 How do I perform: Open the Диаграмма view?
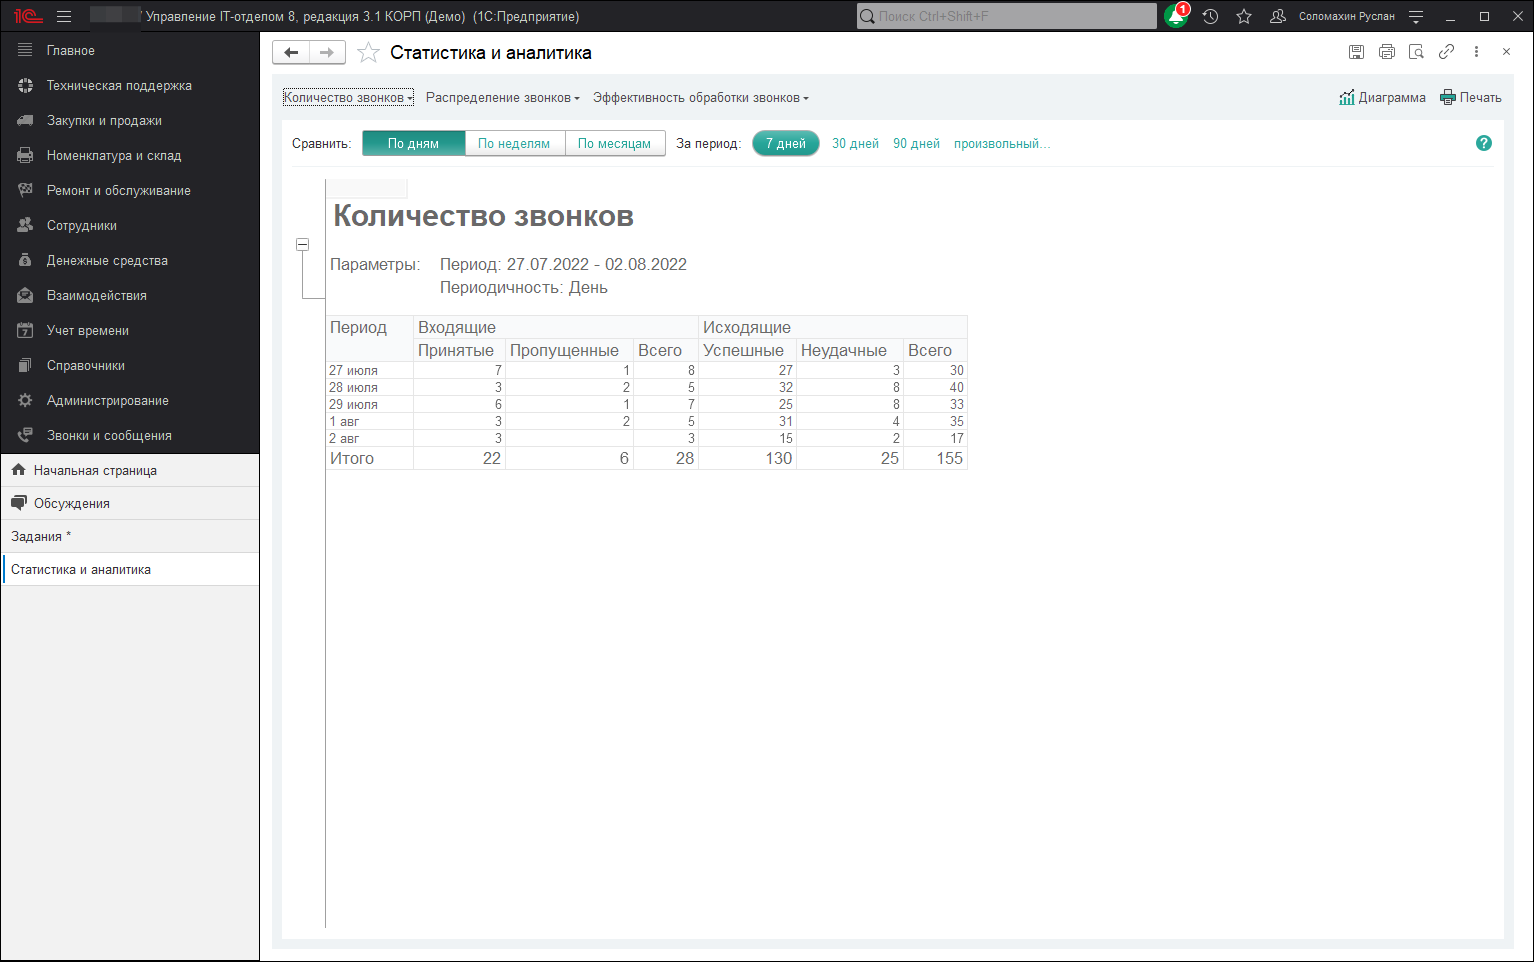pyautogui.click(x=1383, y=97)
